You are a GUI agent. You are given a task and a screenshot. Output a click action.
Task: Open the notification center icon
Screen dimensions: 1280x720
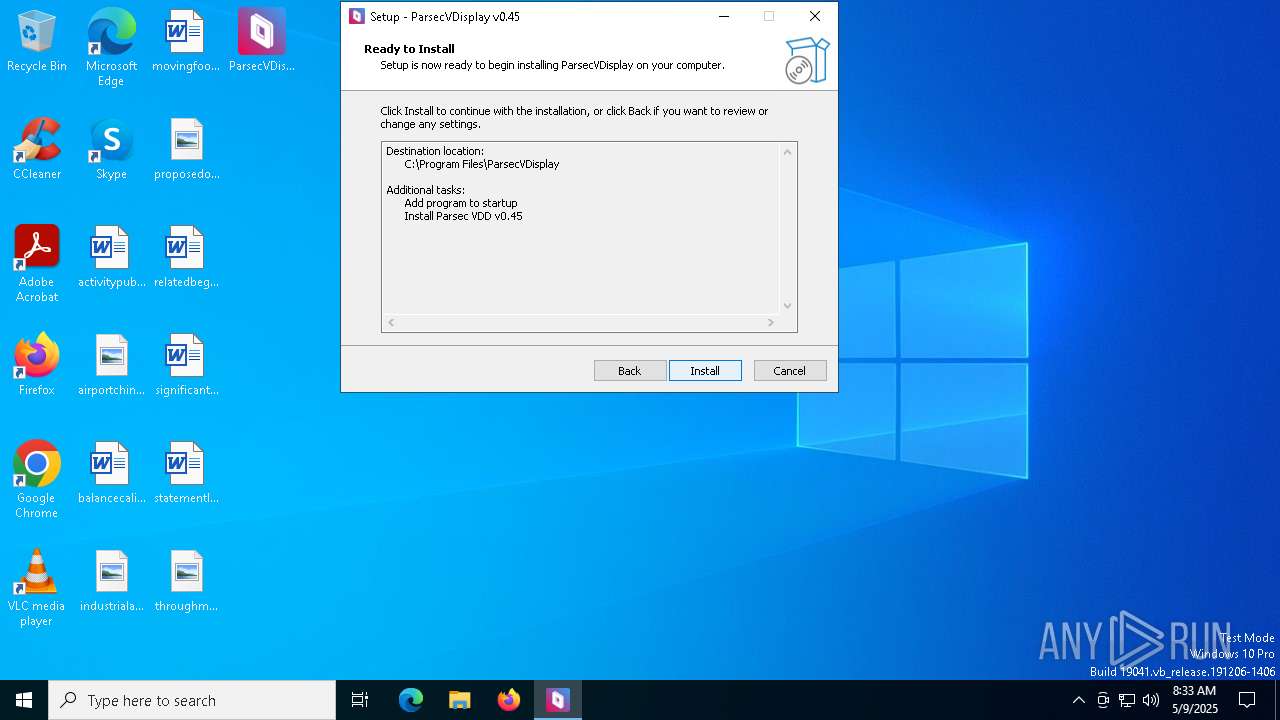[x=1247, y=700]
